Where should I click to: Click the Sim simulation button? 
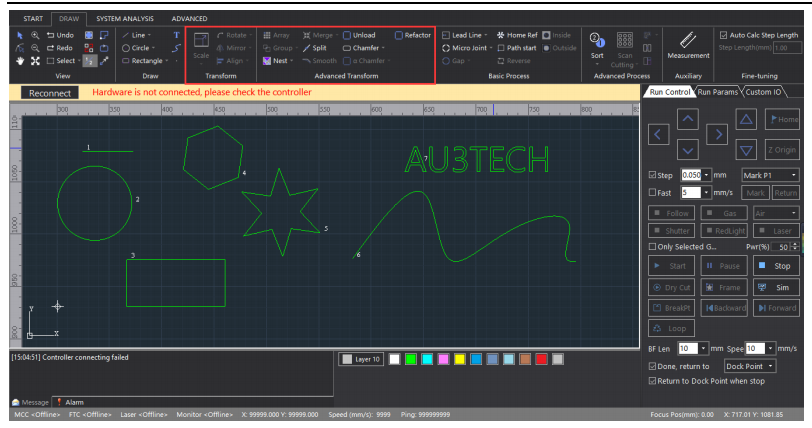click(775, 287)
